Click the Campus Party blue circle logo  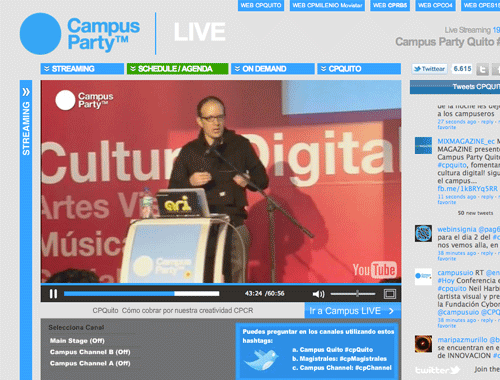40,34
